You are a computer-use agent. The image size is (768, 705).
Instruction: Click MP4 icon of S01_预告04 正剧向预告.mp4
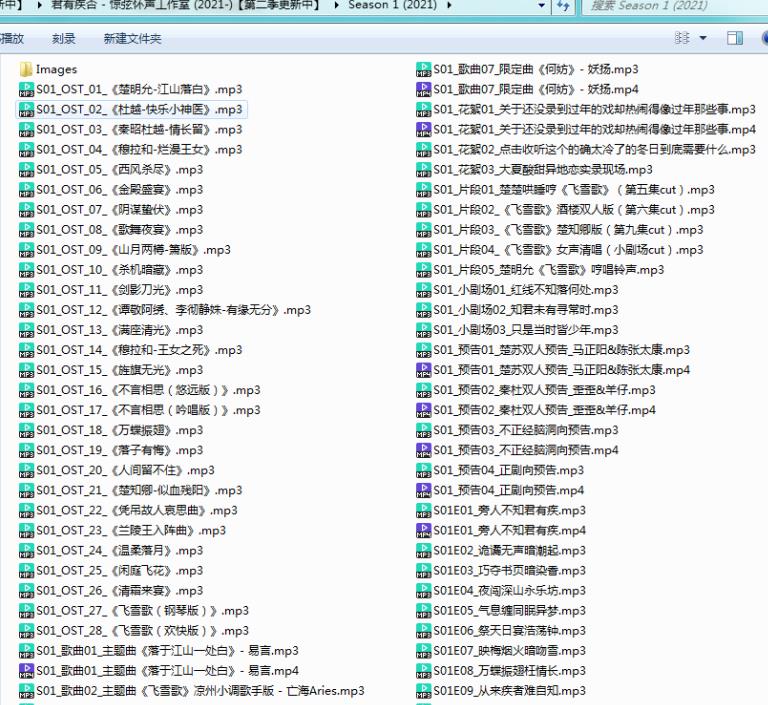[423, 490]
